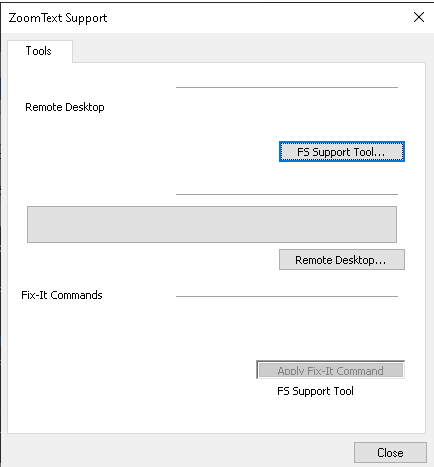Screen dimensions: 434x467
Task: Click the ZoomText Support title bar text
Action: click(58, 18)
